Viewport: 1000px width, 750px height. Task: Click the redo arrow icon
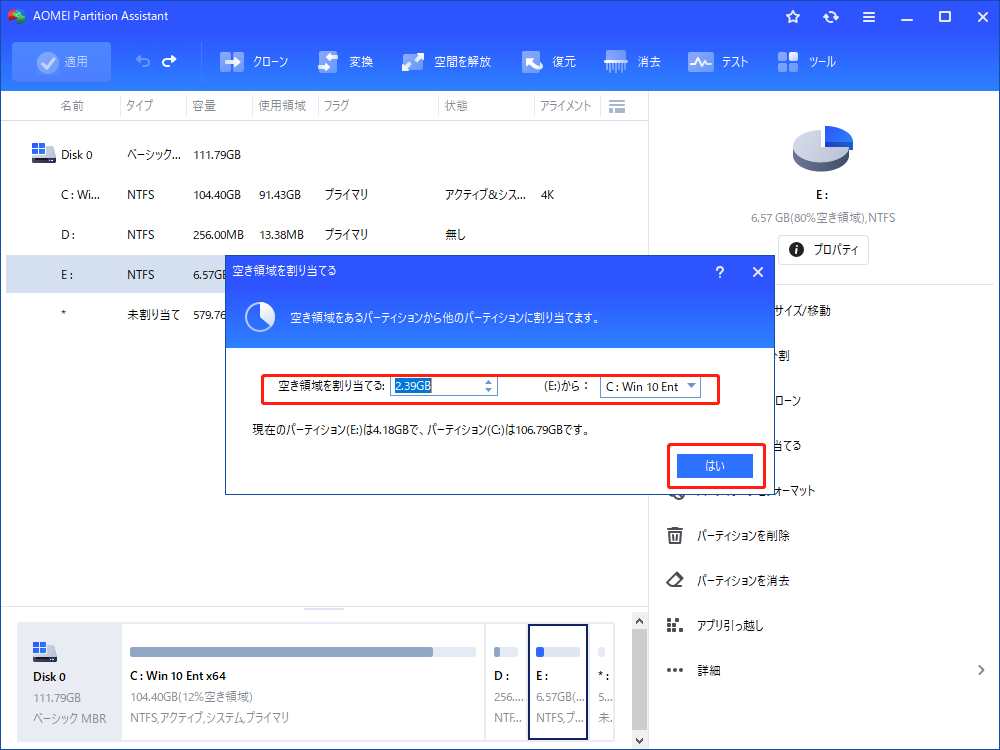click(169, 61)
